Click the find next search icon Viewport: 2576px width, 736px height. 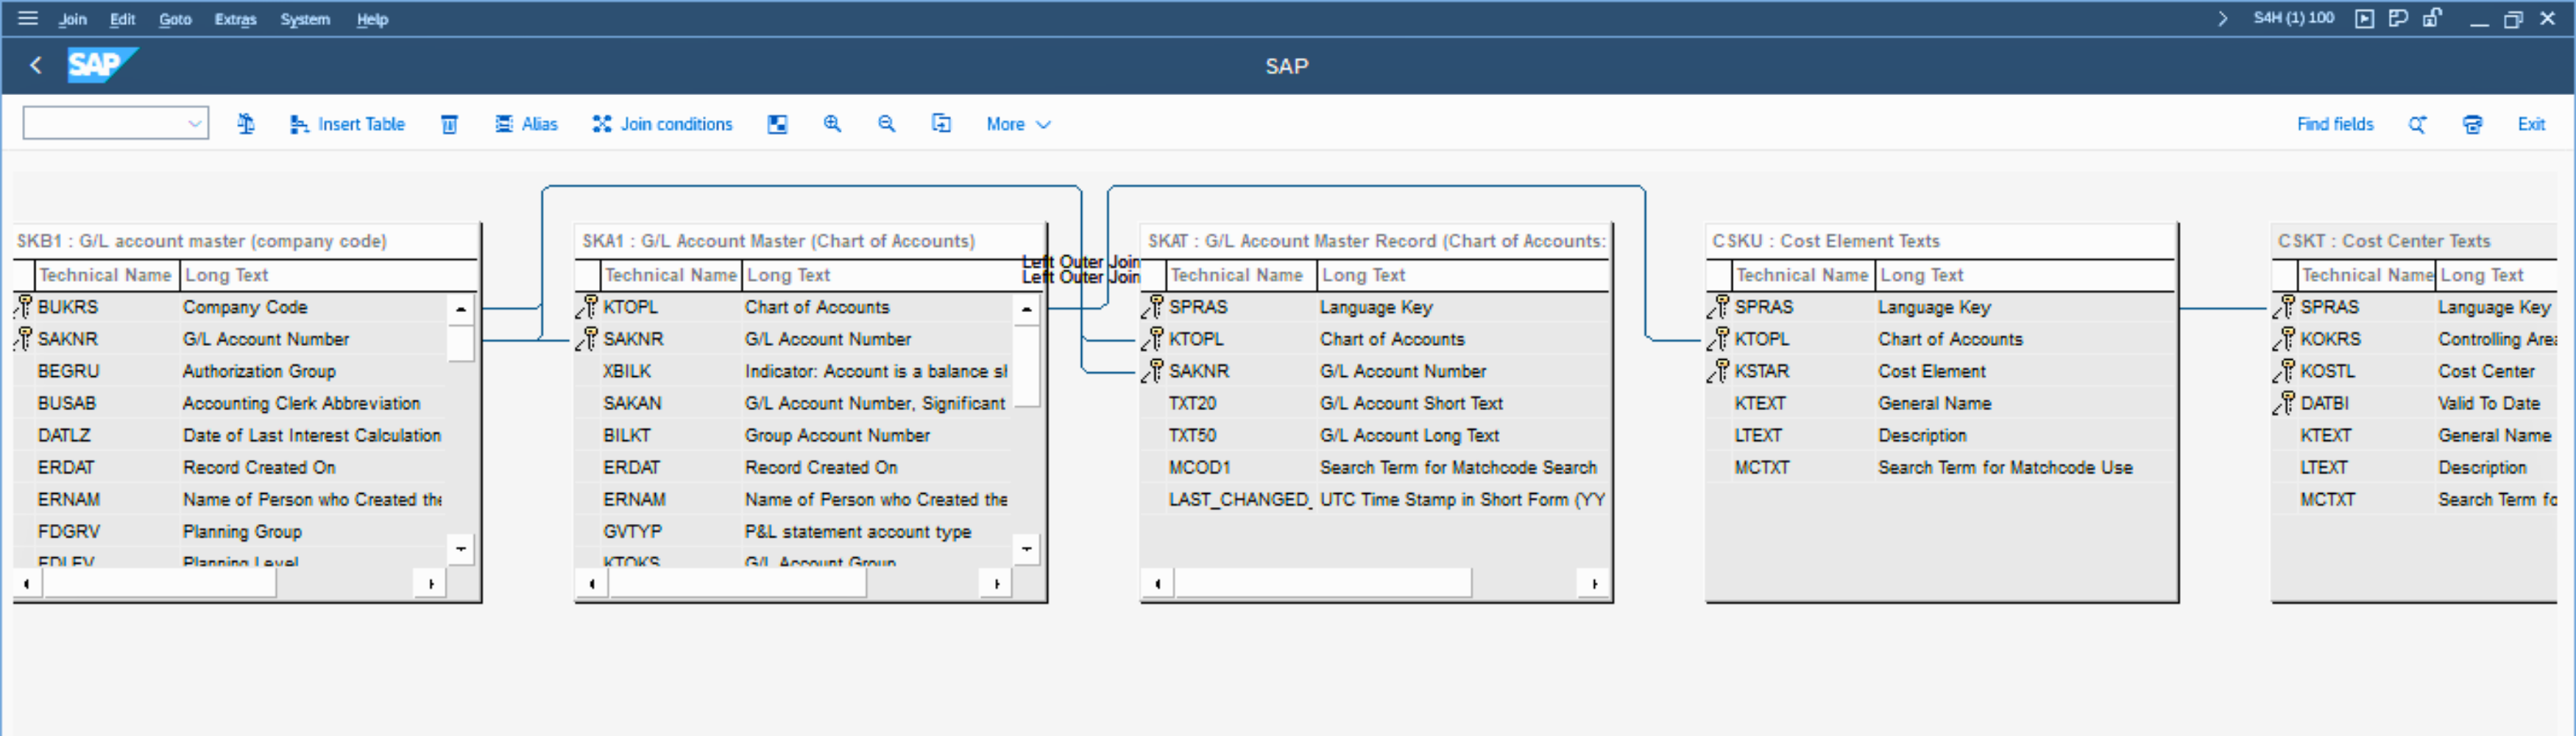point(2417,124)
